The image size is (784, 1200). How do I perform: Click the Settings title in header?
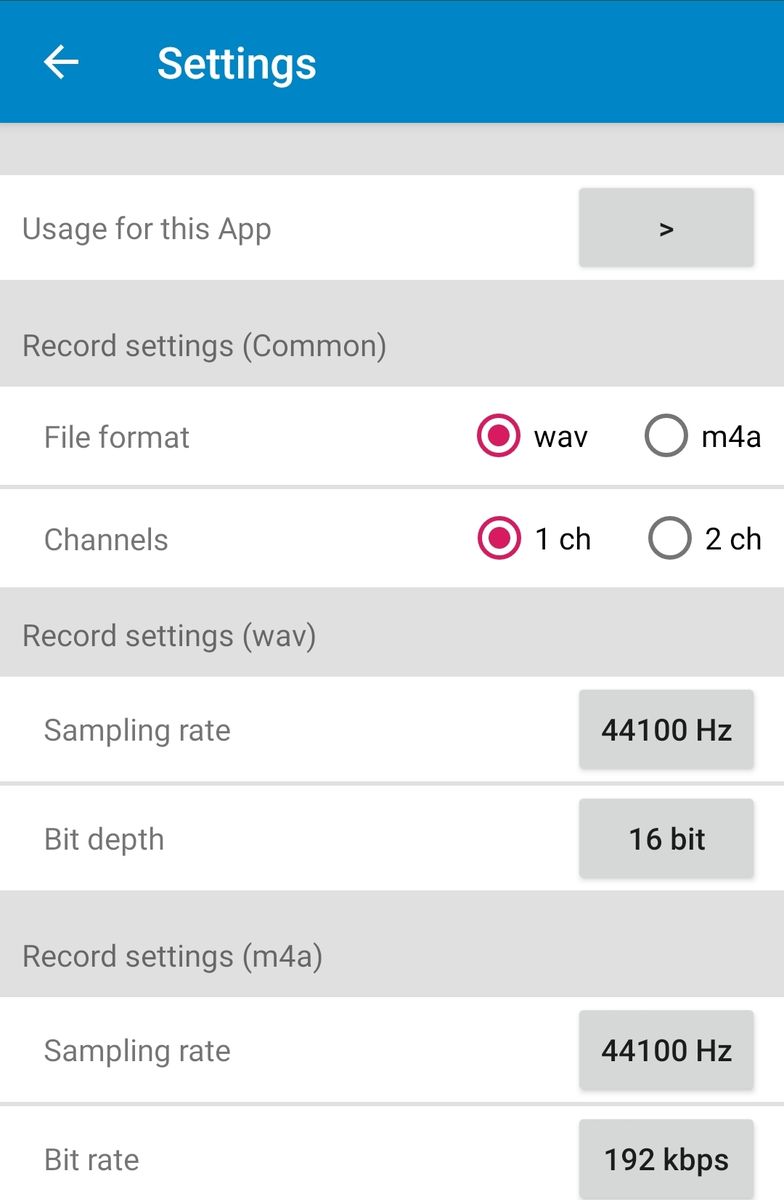coord(236,64)
